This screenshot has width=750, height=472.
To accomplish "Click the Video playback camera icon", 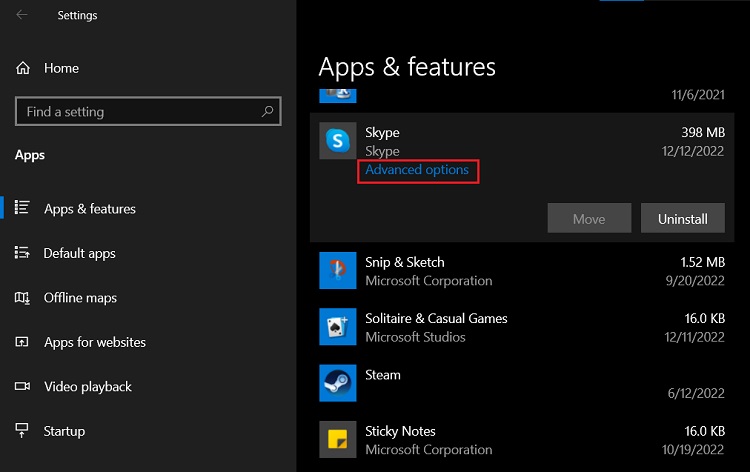I will click(x=22, y=386).
